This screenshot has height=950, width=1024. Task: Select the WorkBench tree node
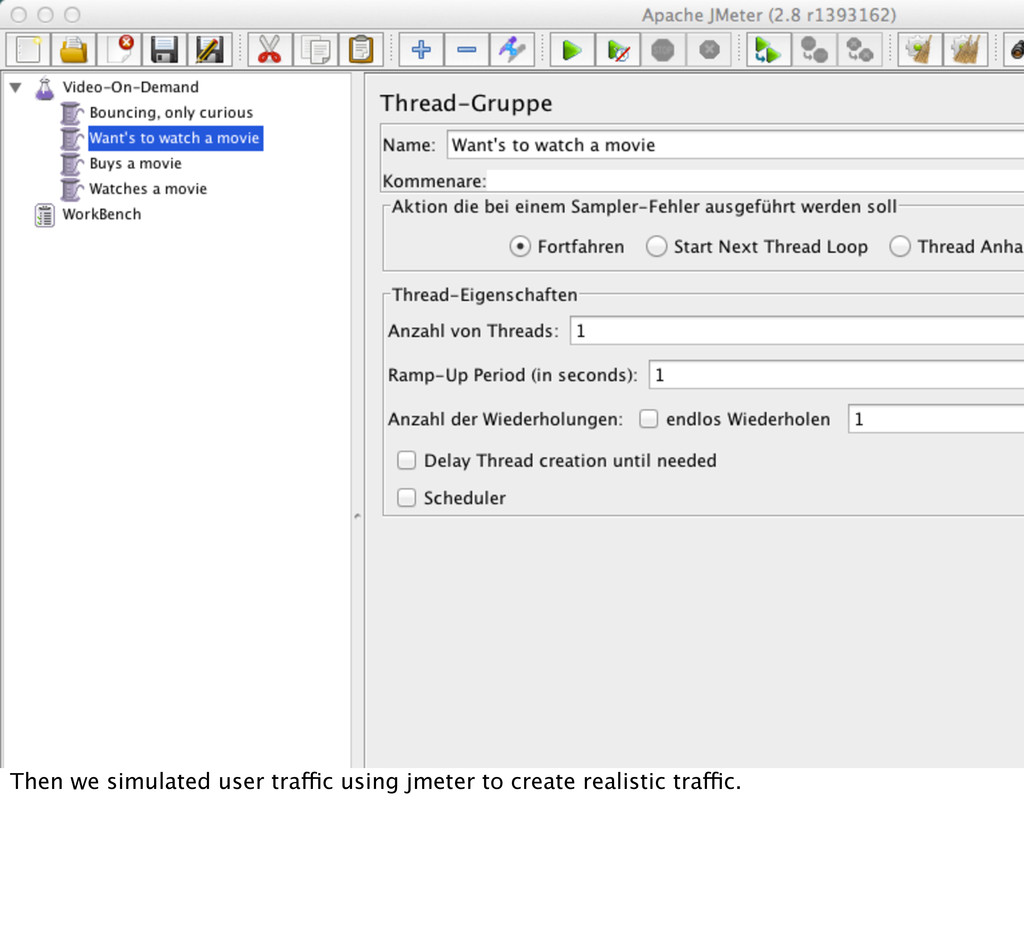click(101, 215)
